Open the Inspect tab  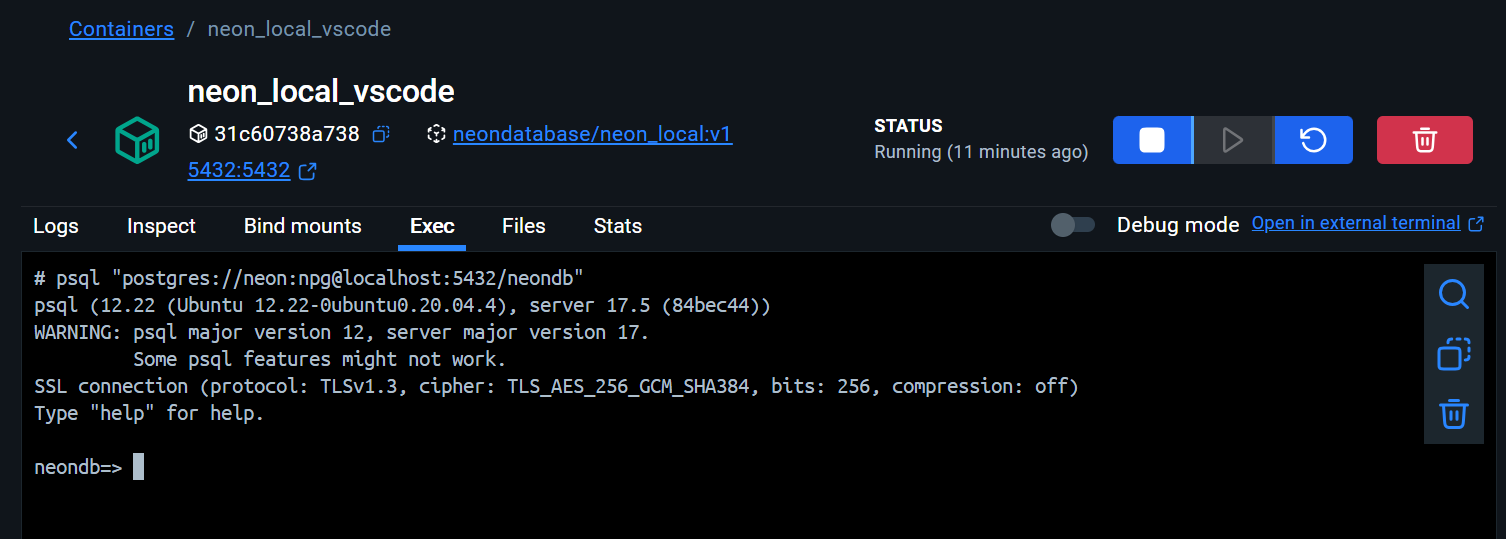(x=161, y=226)
